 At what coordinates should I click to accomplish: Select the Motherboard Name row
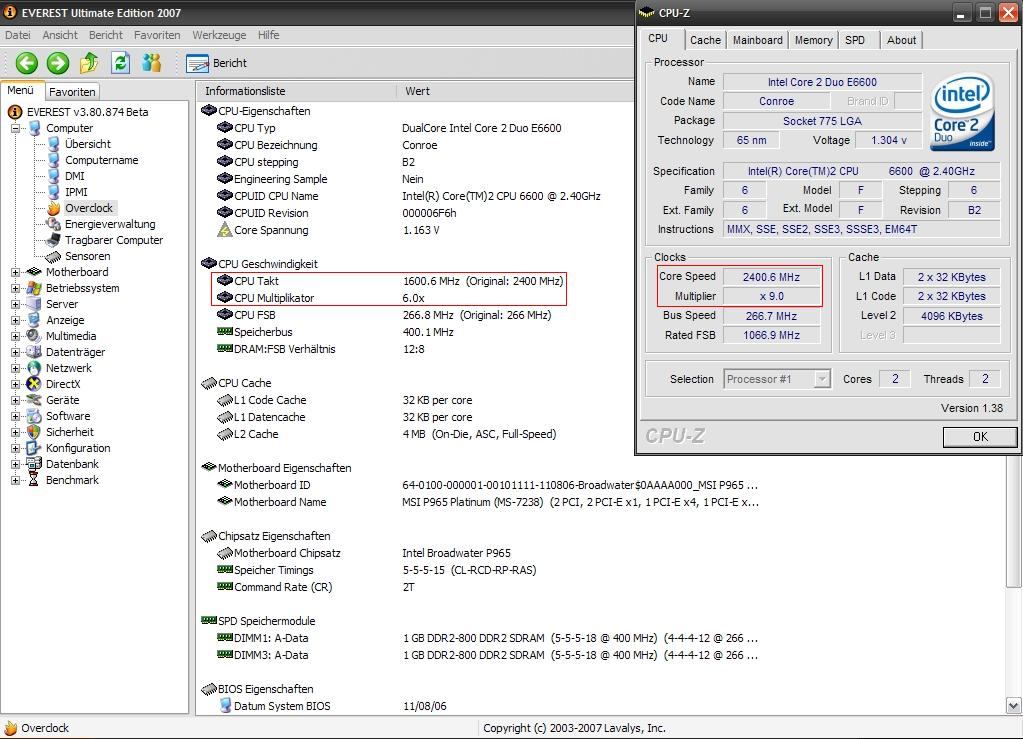487,502
